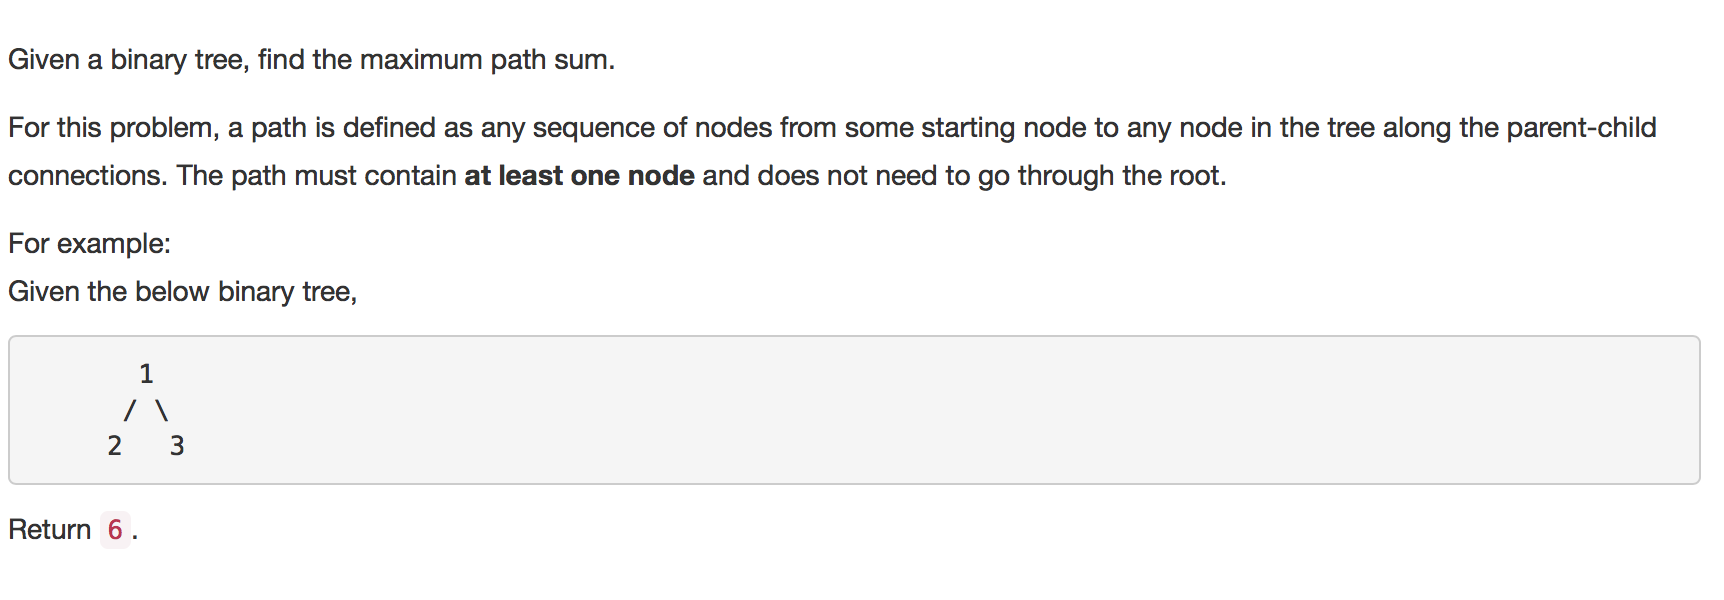Click the left branch slash in the tree diagram

pos(130,410)
